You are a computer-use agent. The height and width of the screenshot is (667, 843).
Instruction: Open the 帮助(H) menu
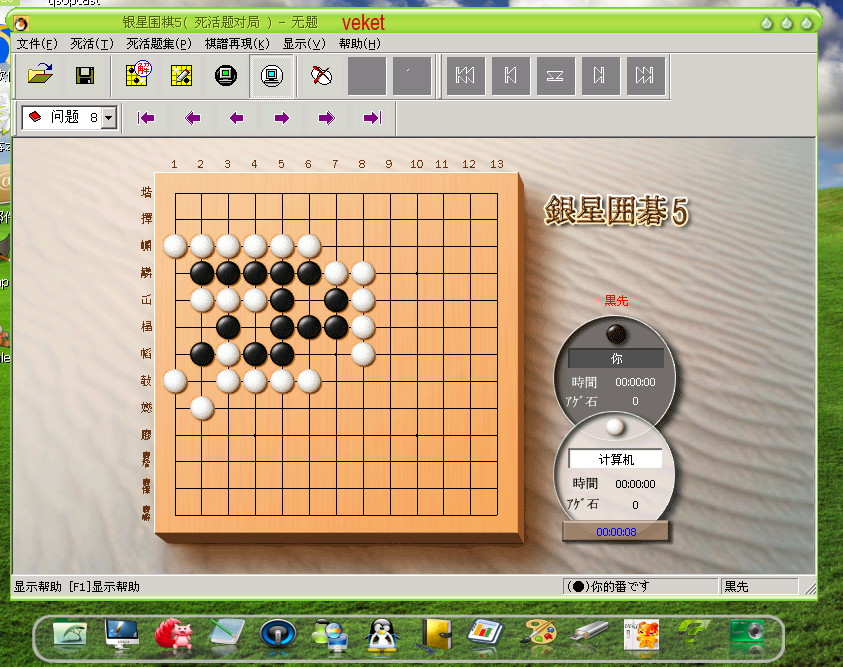(x=360, y=44)
